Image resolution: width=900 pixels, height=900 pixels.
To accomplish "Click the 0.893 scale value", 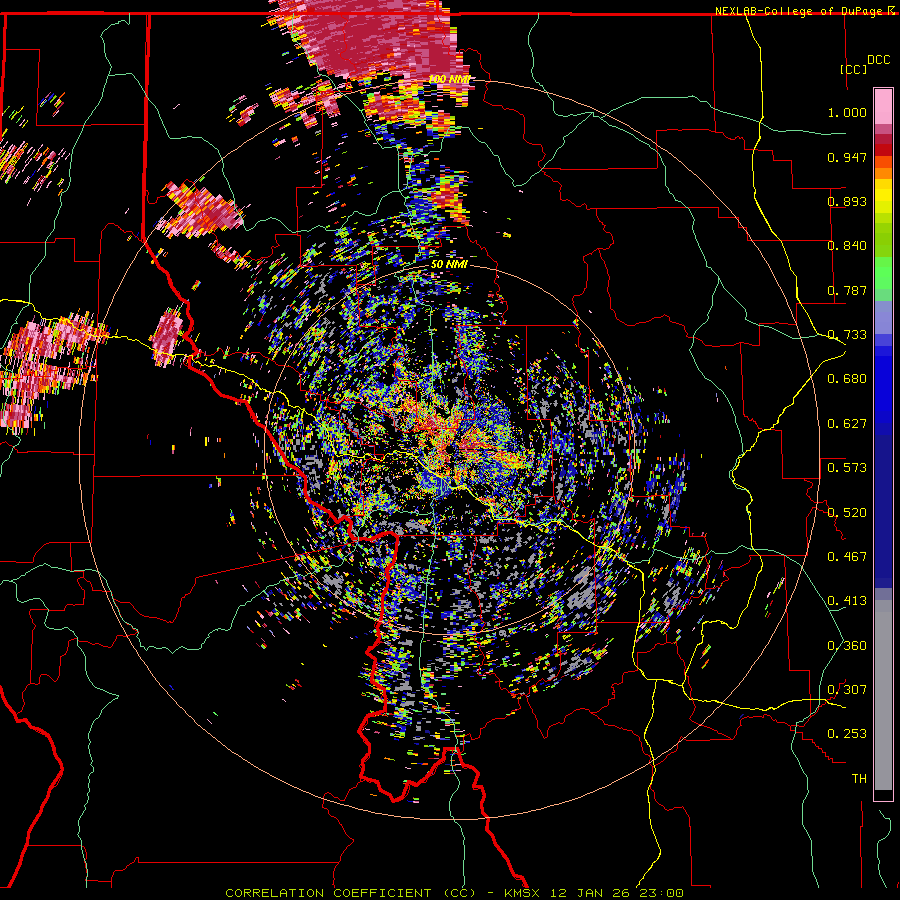I will (847, 201).
